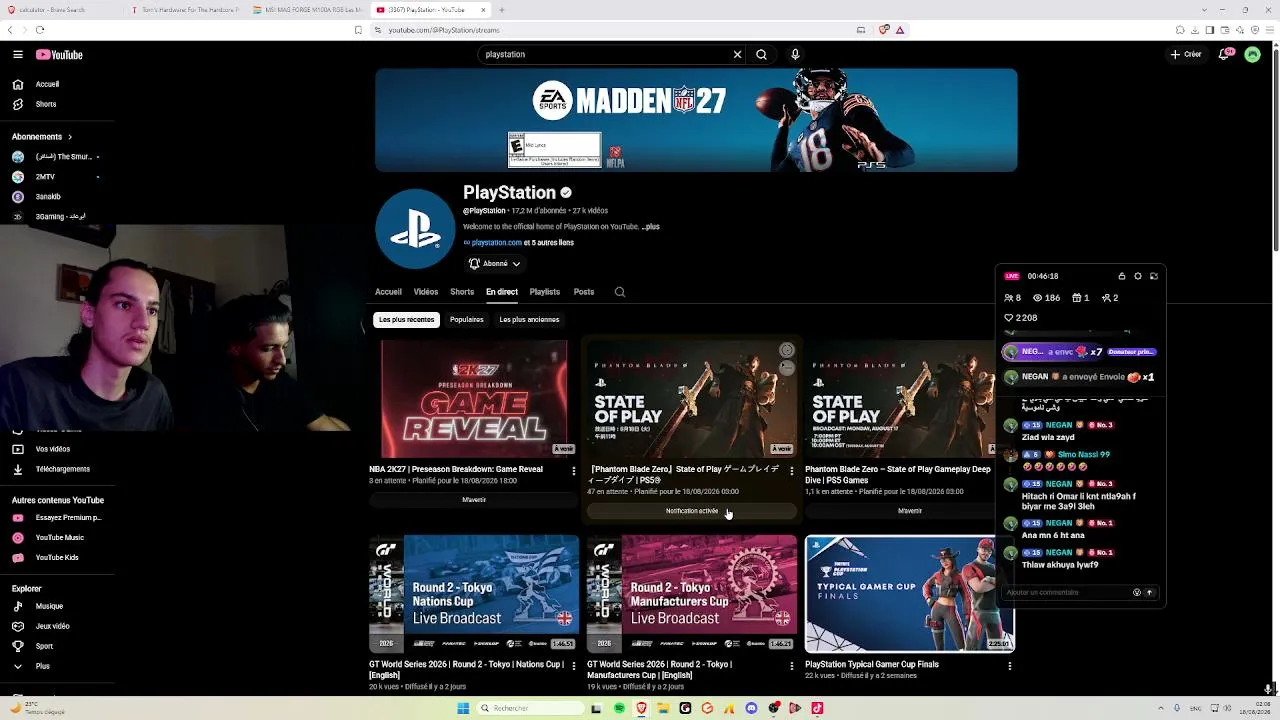The height and width of the screenshot is (720, 1280).
Task: Expand the Abonnements section chevron
Action: (70, 137)
